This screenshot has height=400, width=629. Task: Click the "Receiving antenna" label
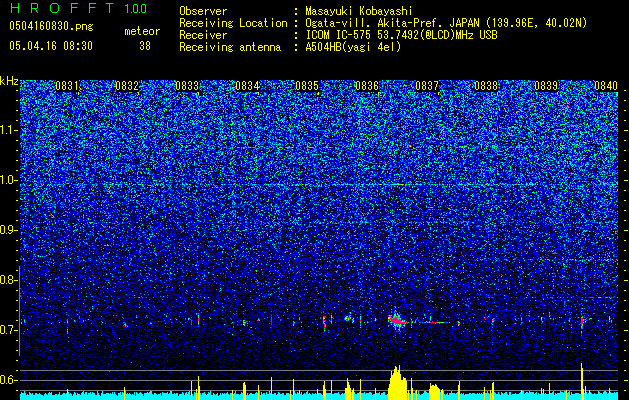coord(230,47)
